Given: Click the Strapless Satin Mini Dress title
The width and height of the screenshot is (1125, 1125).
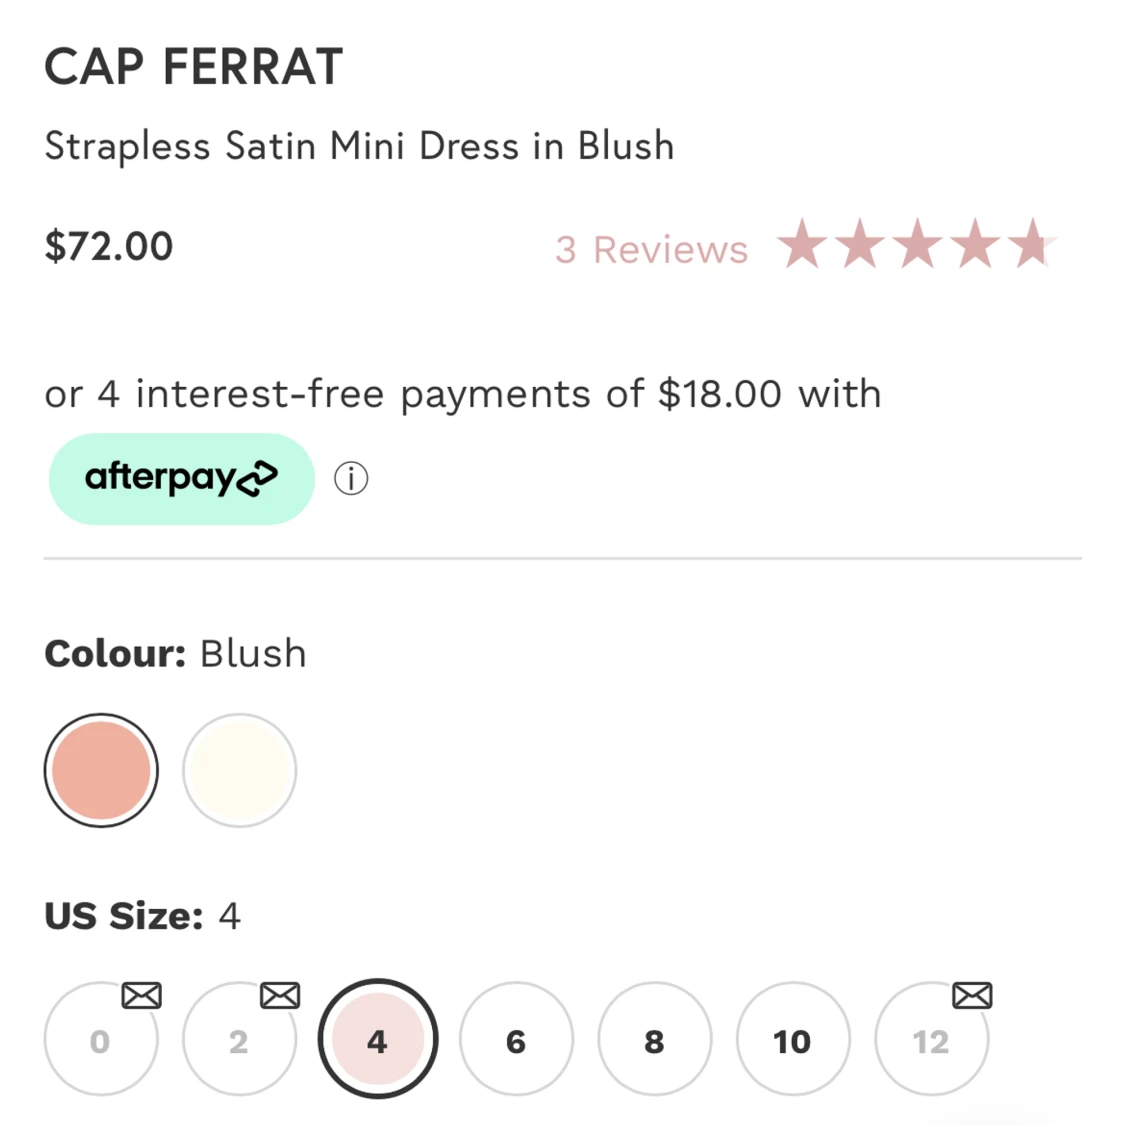Looking at the screenshot, I should pyautogui.click(x=359, y=146).
